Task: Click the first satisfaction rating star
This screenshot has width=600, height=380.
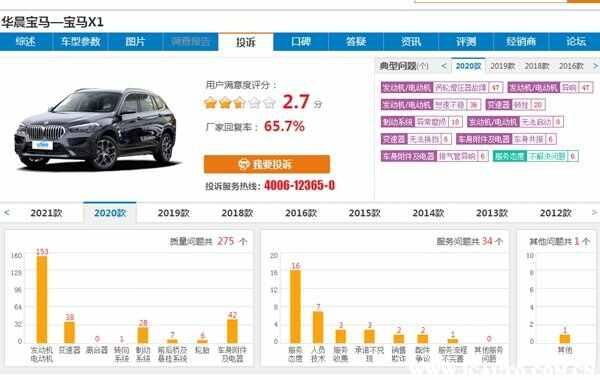Action: 210,103
